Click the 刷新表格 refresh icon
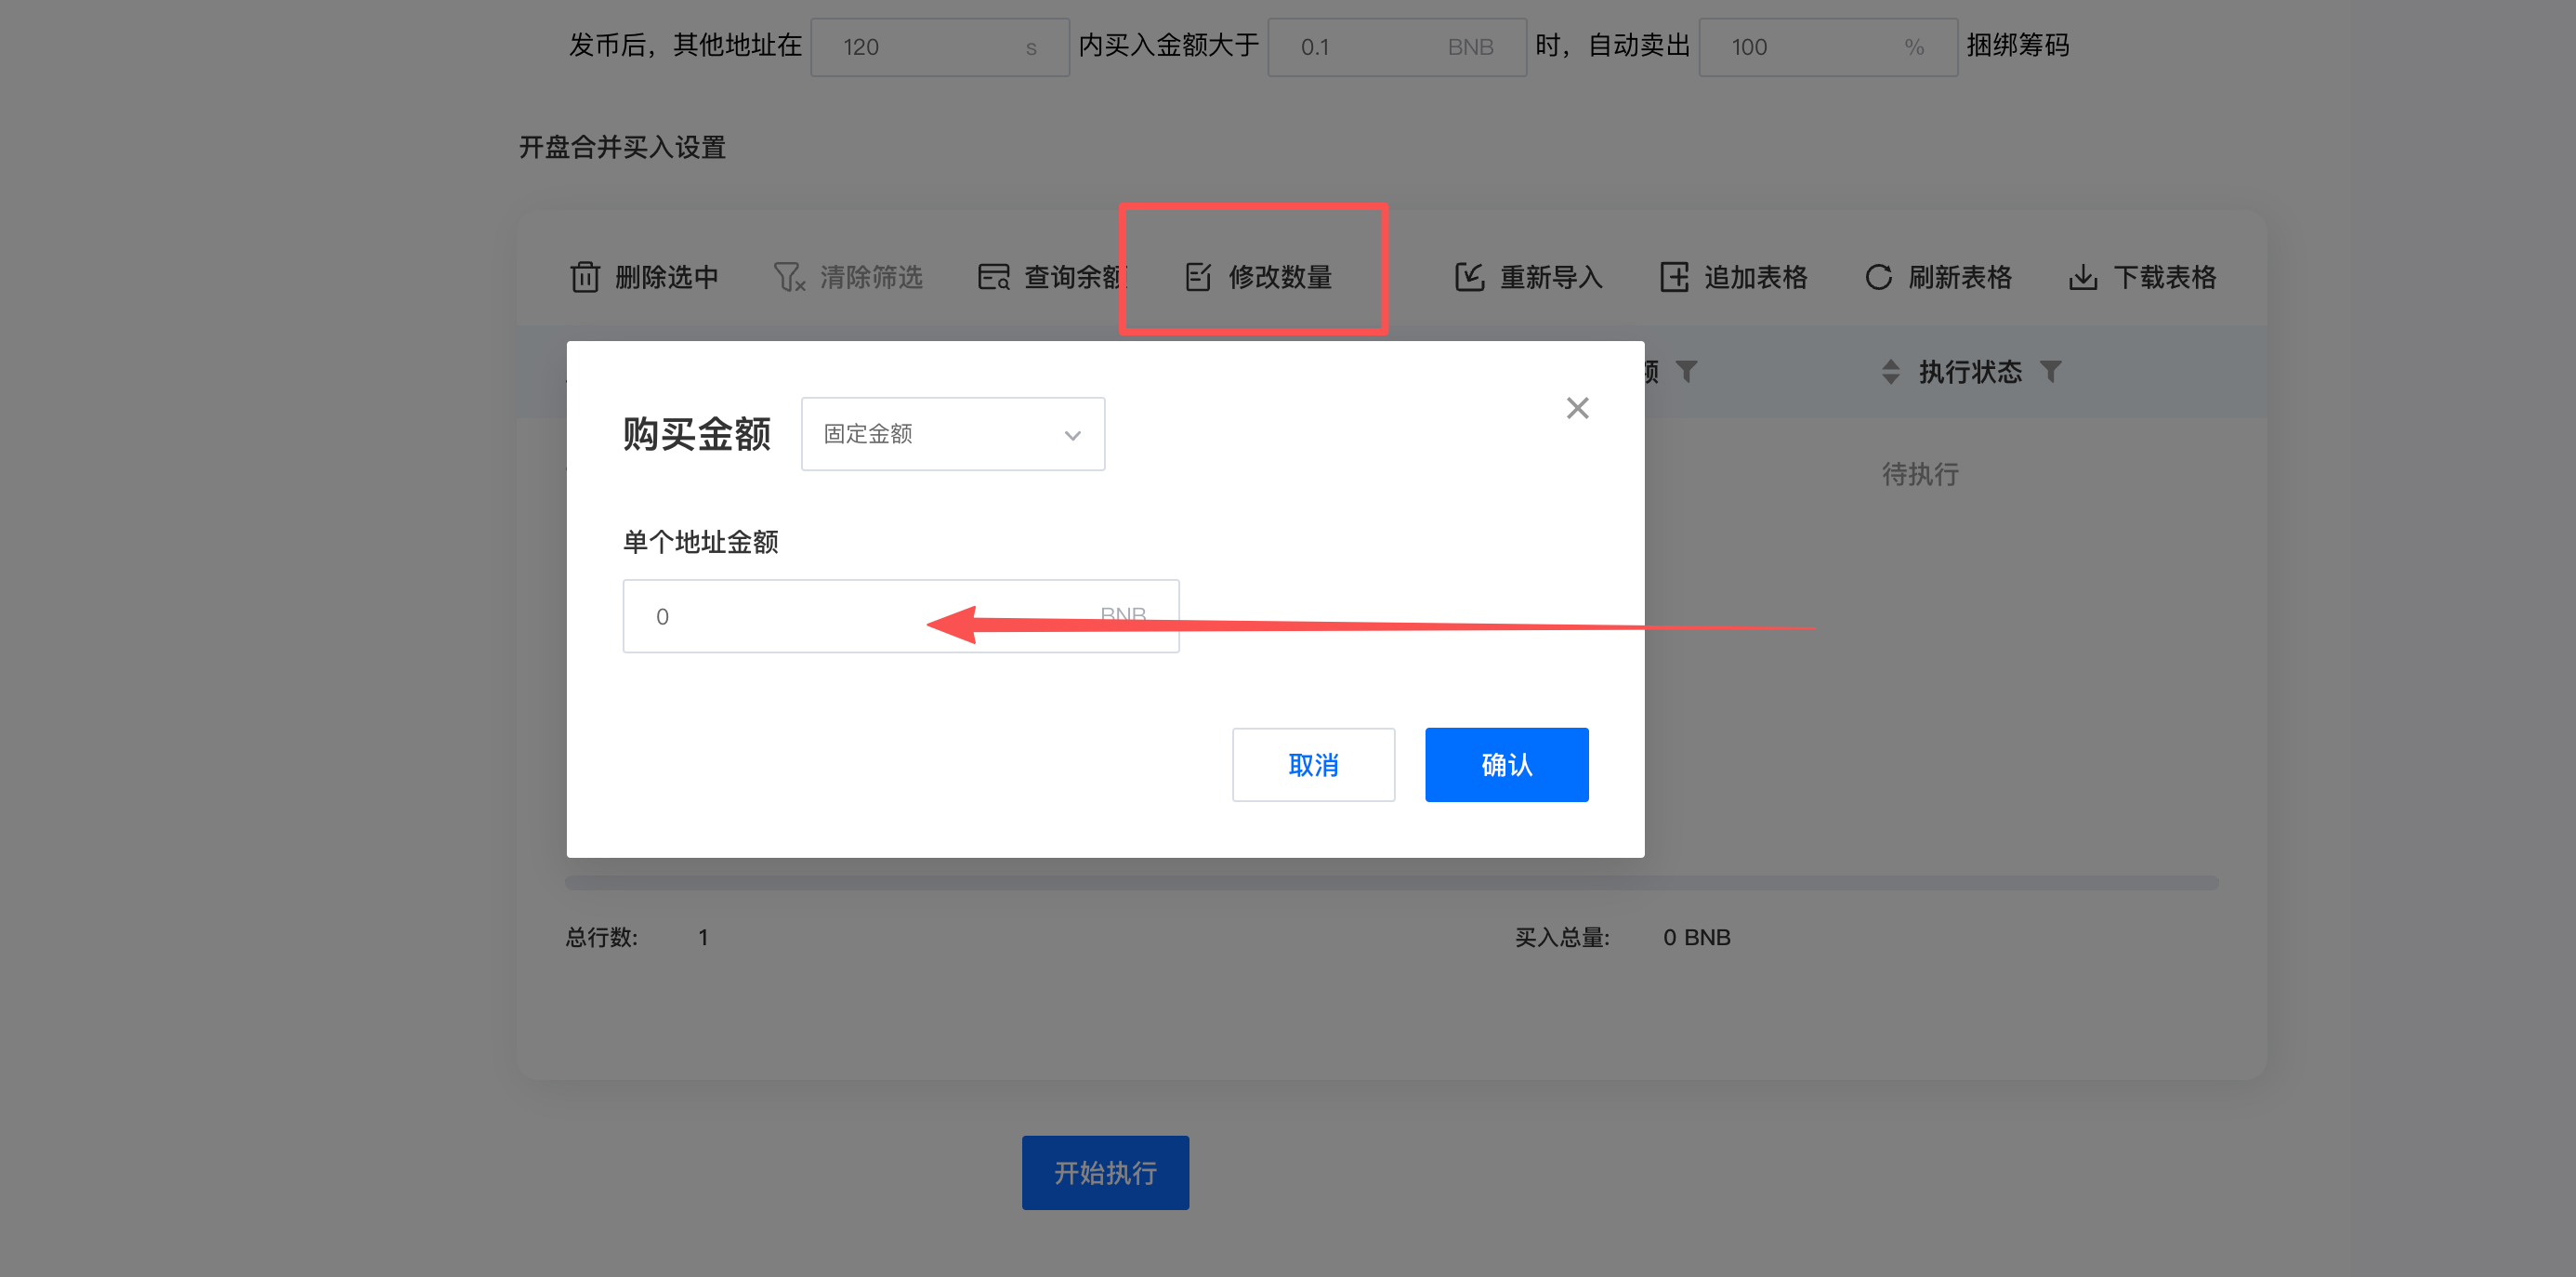 point(1877,277)
